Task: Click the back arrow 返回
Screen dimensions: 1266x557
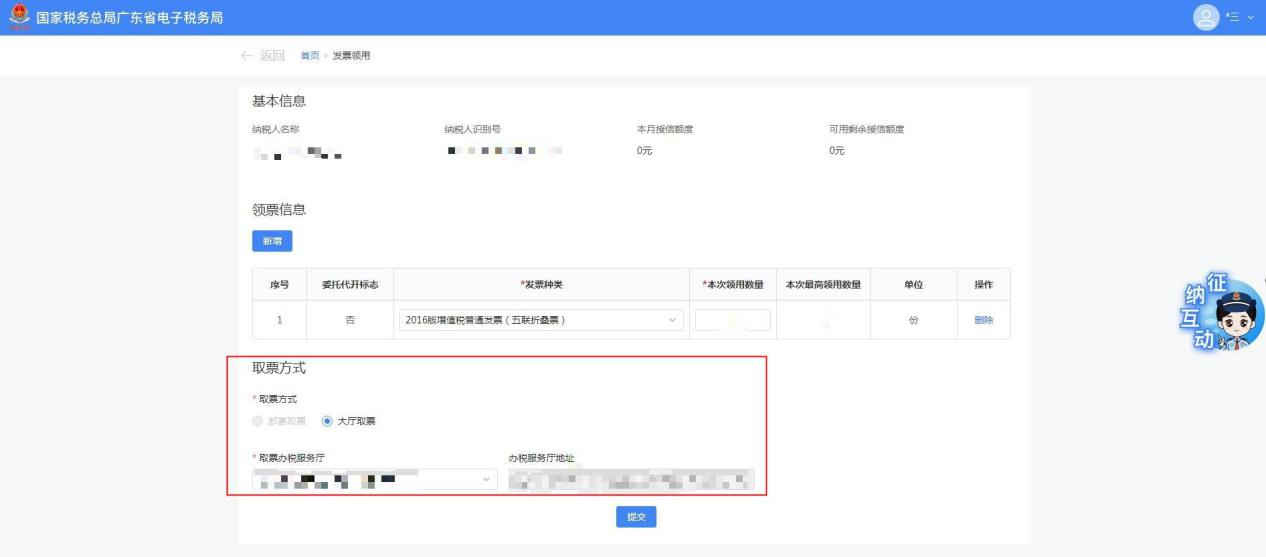Action: (262, 55)
